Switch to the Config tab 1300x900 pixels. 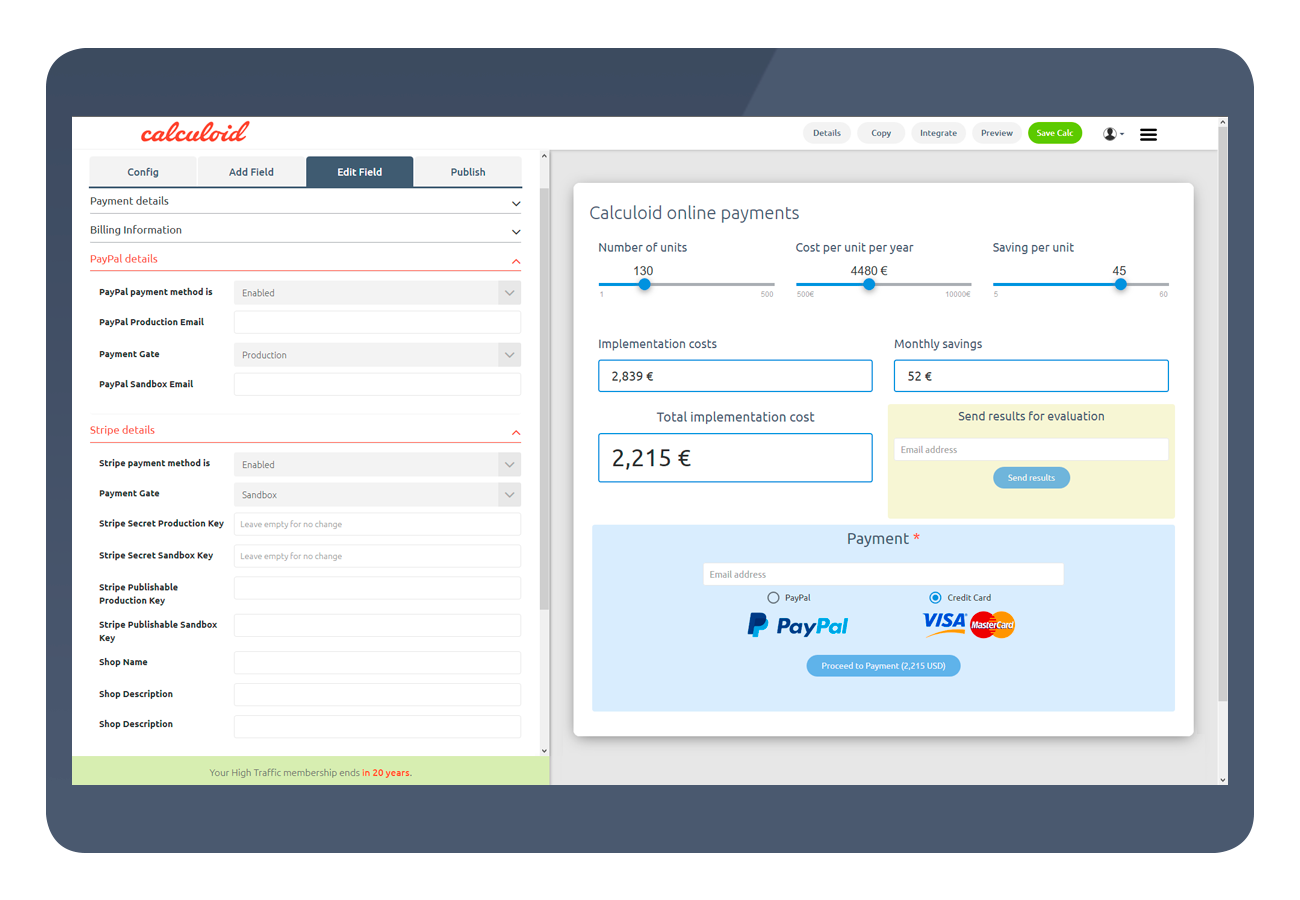tap(143, 172)
